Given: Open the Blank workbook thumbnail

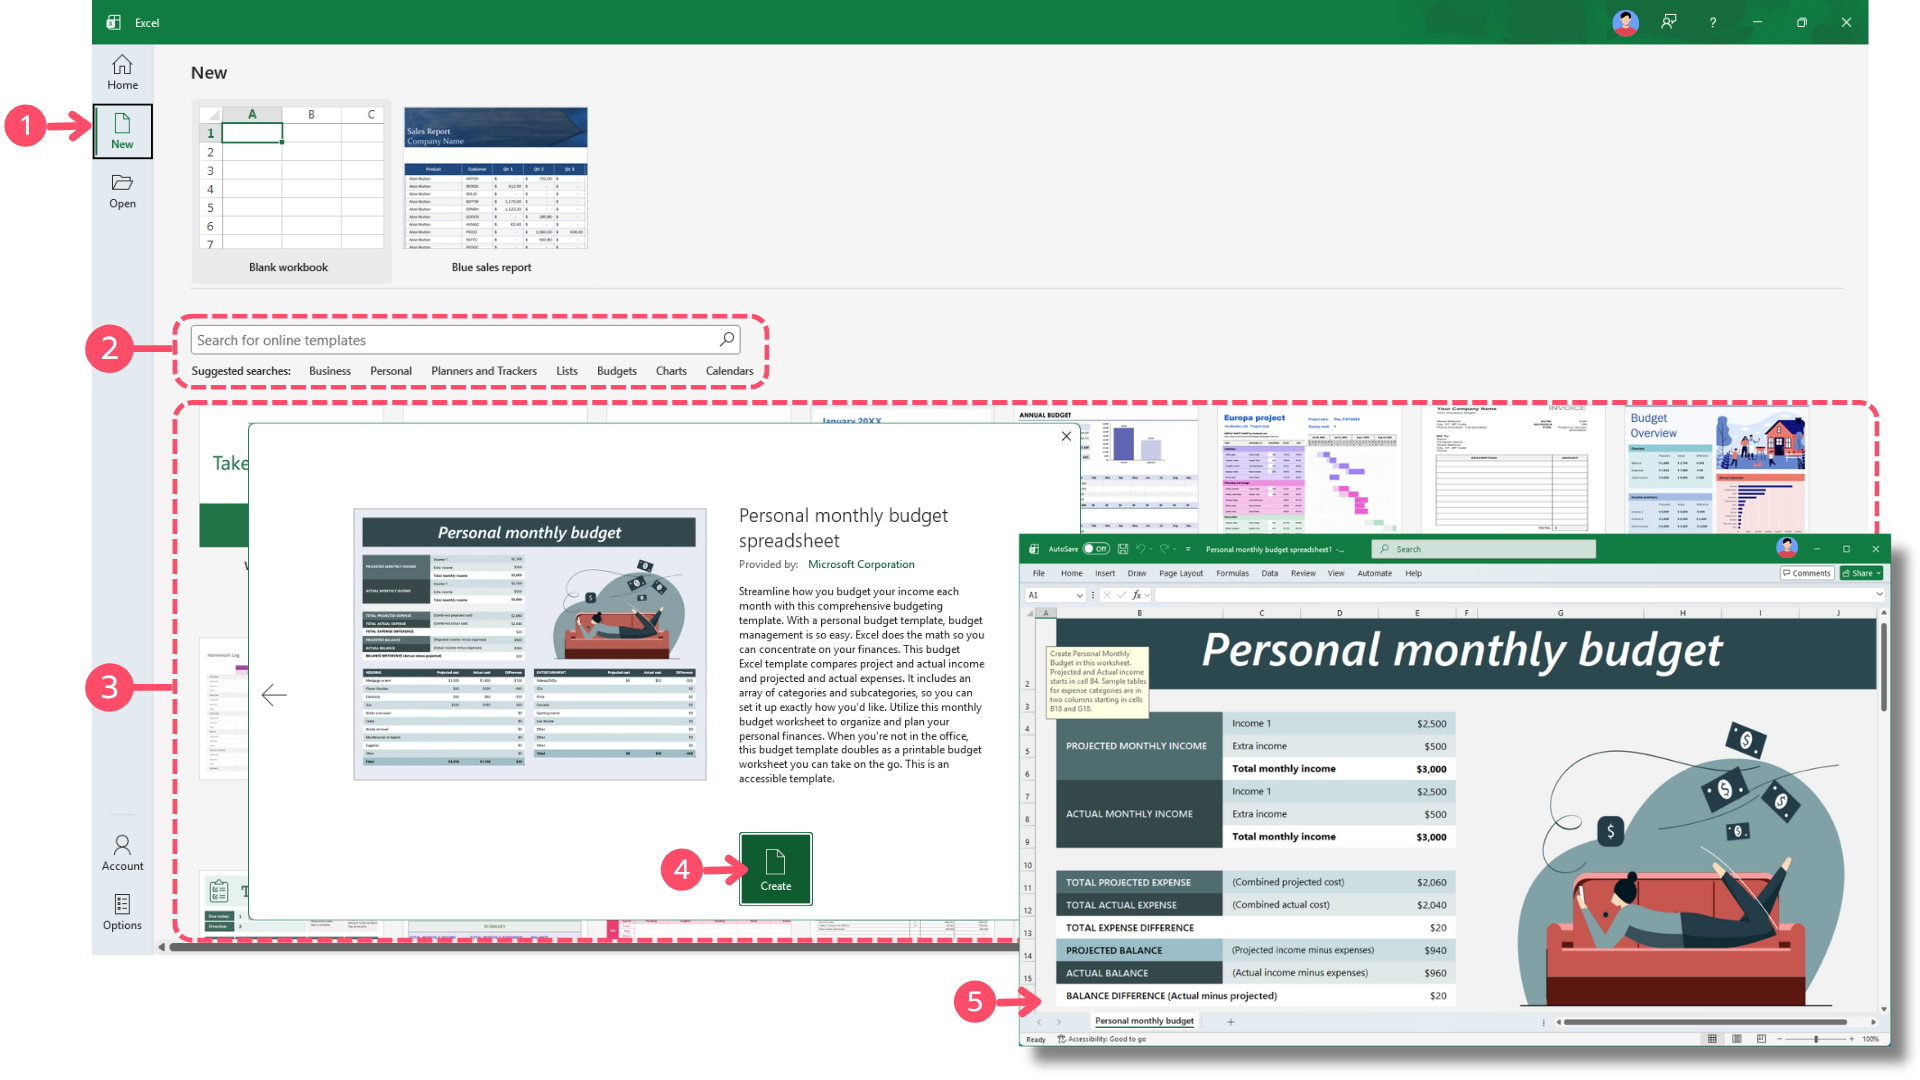Looking at the screenshot, I should point(289,190).
